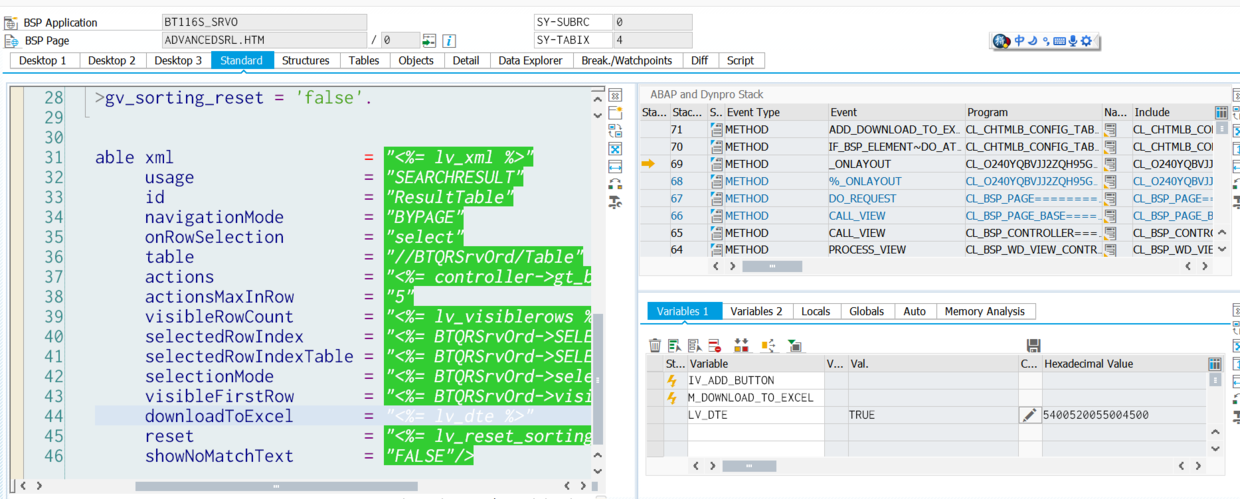This screenshot has width=1240, height=499.
Task: Click the third icon in the Variables toolbar
Action: point(694,345)
